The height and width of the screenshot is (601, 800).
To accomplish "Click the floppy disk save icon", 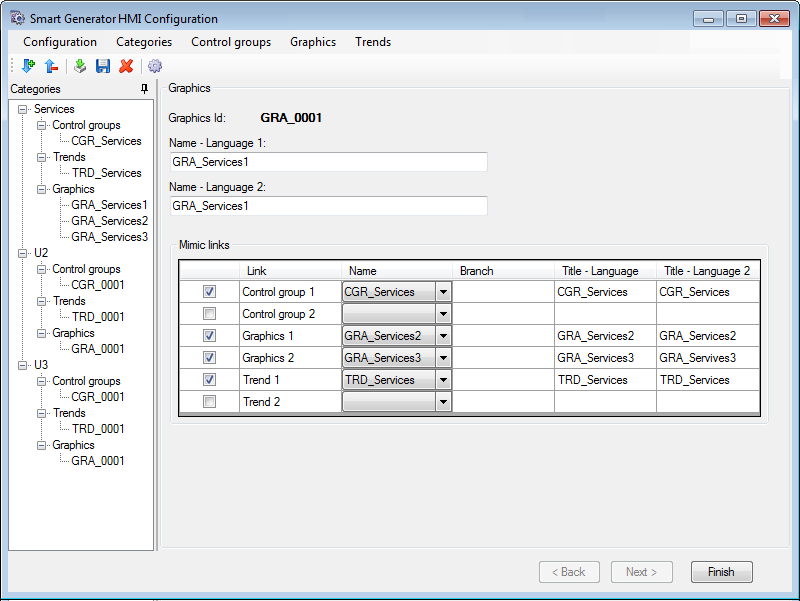I will pos(102,66).
